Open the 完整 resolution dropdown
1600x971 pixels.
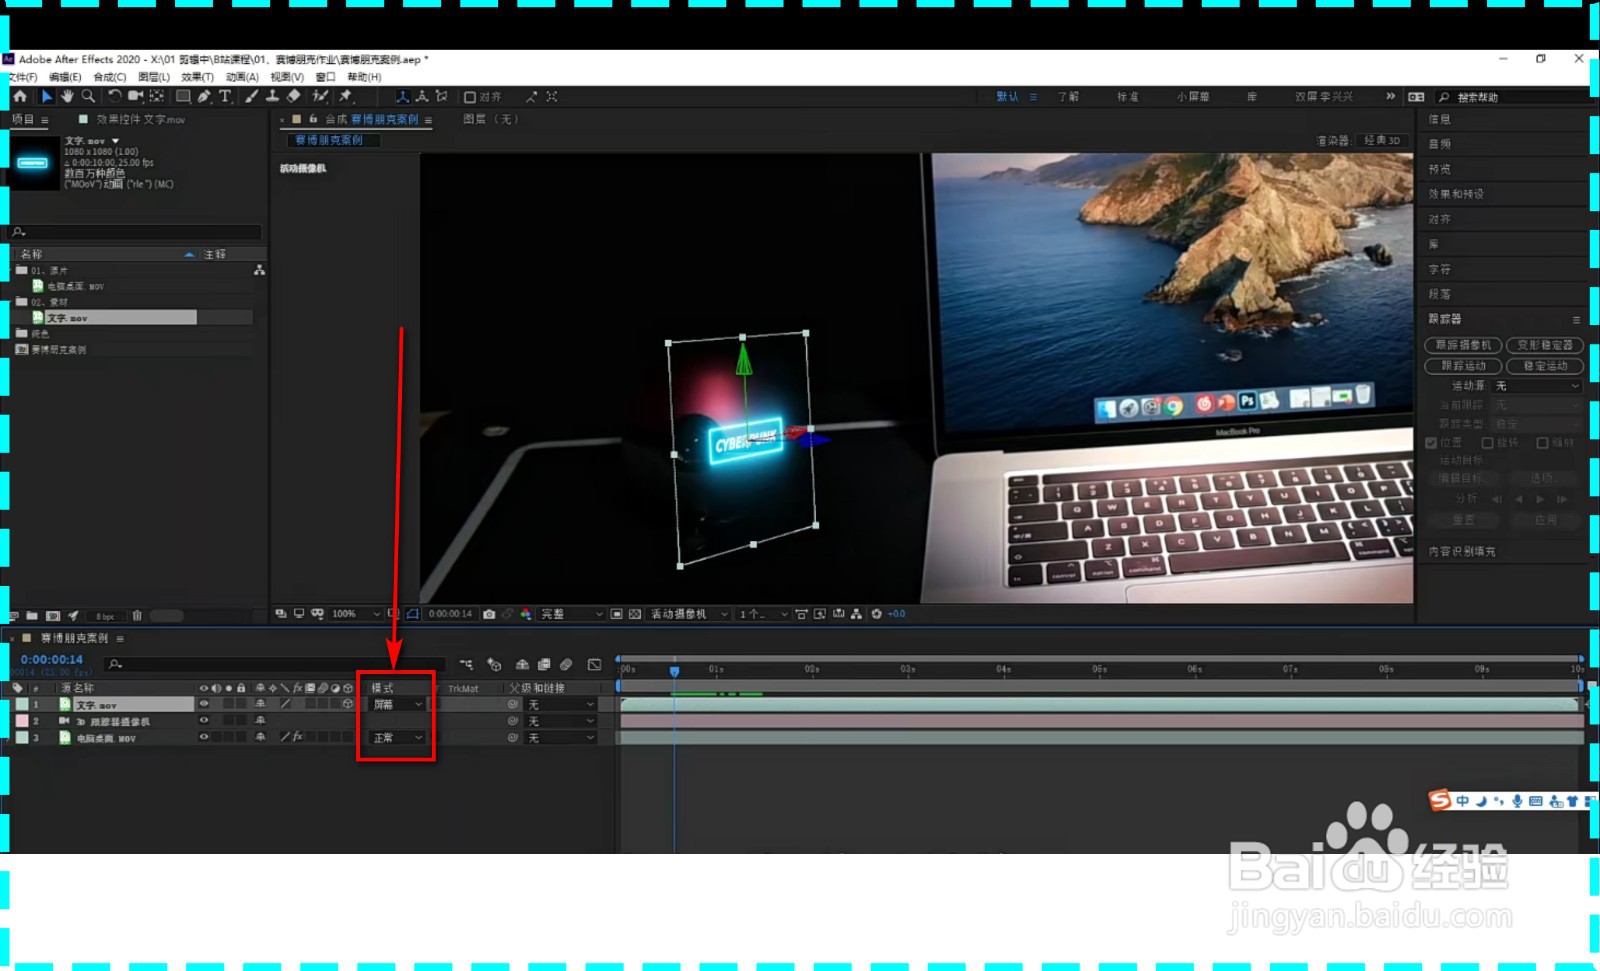pos(572,614)
